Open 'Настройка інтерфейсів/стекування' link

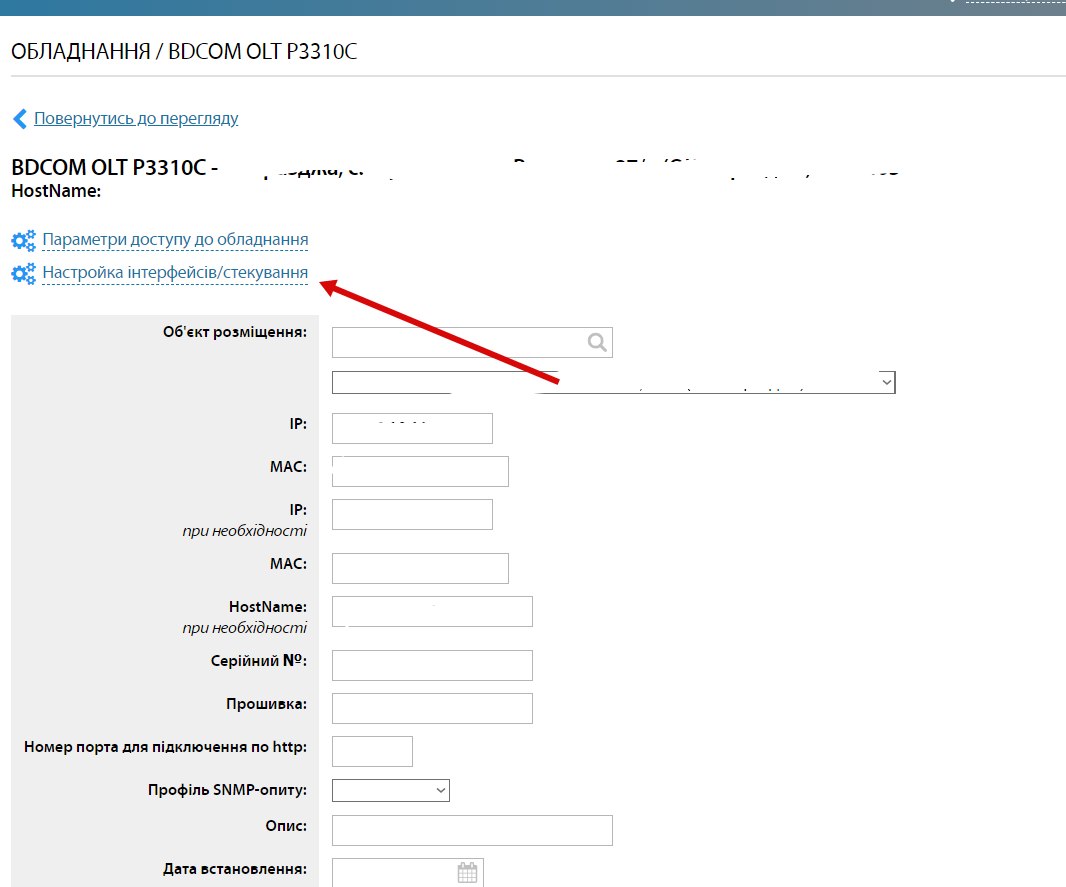175,273
